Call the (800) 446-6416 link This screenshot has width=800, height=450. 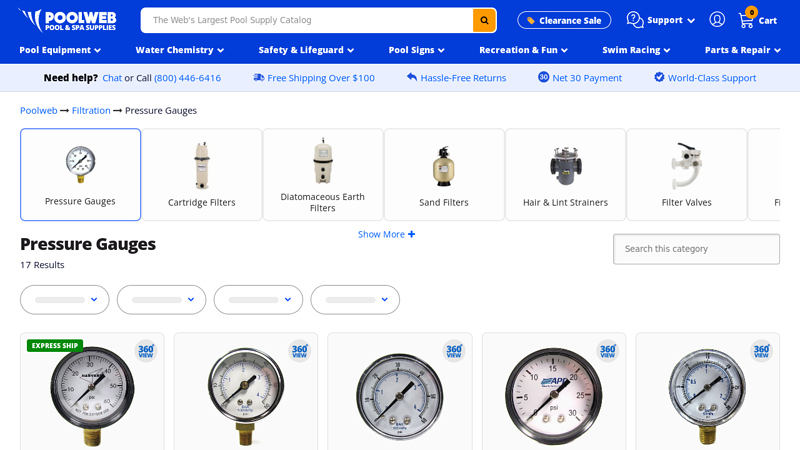(187, 78)
